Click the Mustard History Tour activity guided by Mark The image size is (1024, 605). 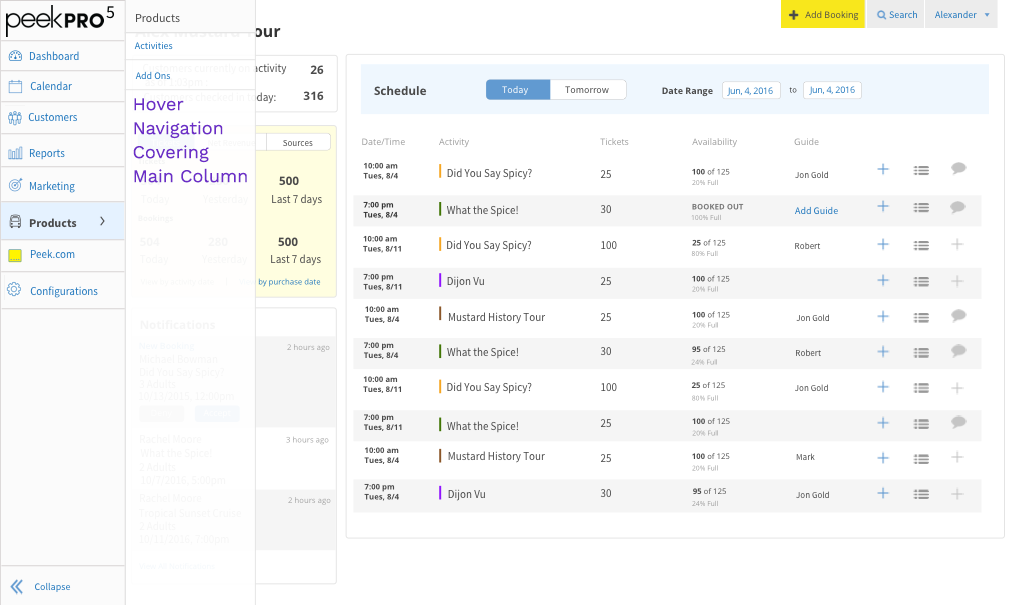pyautogui.click(x=496, y=457)
